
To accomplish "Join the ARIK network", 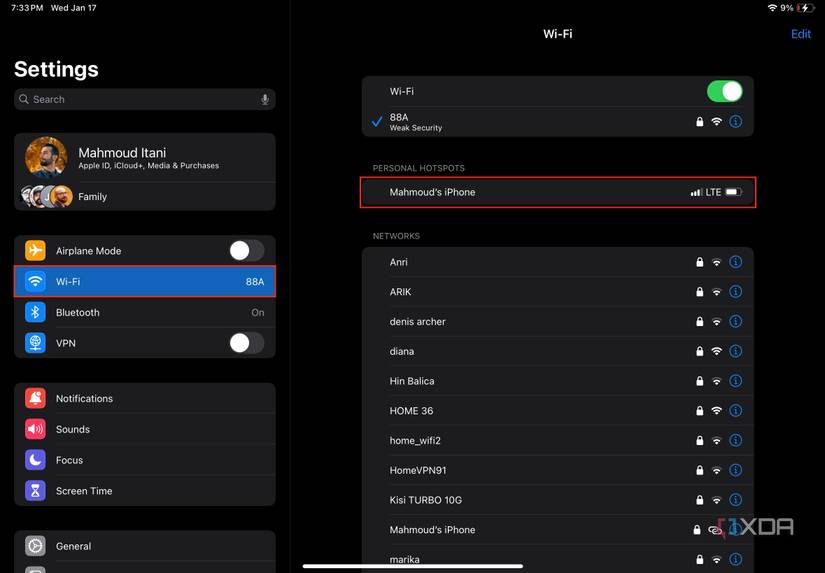I will coord(558,291).
